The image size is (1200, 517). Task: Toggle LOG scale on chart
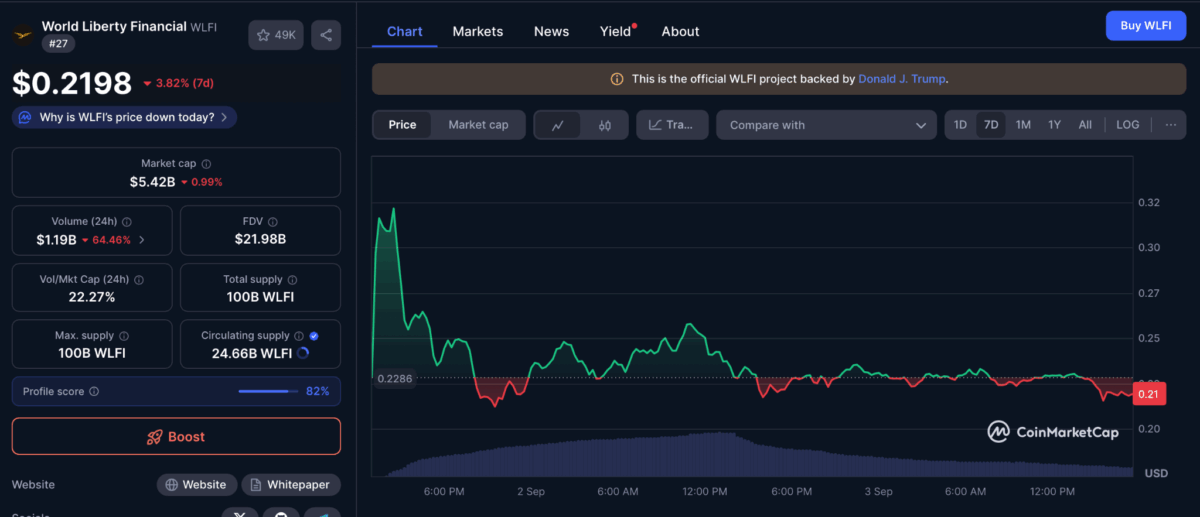coord(1127,125)
